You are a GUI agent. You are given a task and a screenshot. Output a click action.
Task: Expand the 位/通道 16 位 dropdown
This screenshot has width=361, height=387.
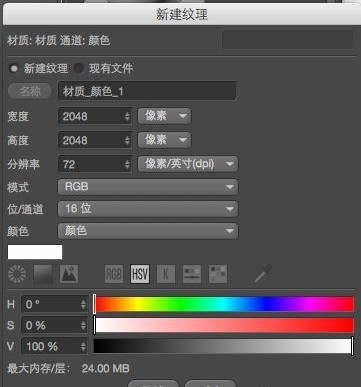coord(148,209)
